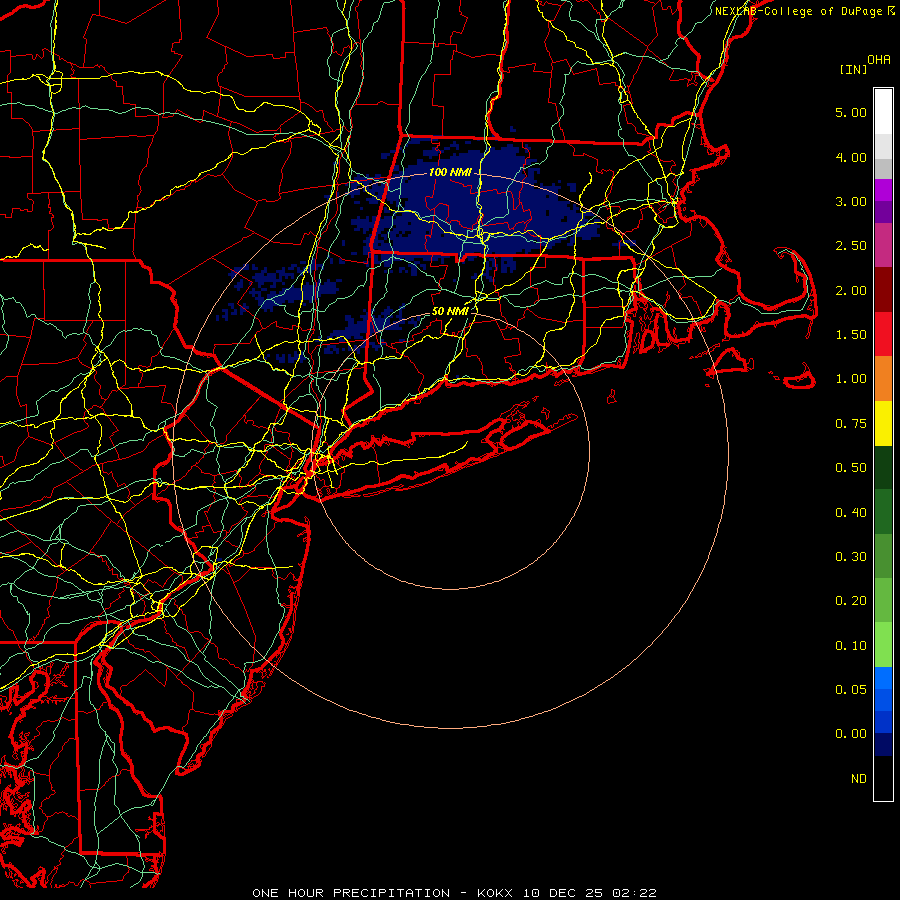The height and width of the screenshot is (900, 900).
Task: Click the 0.10 legend value
Action: pos(851,646)
